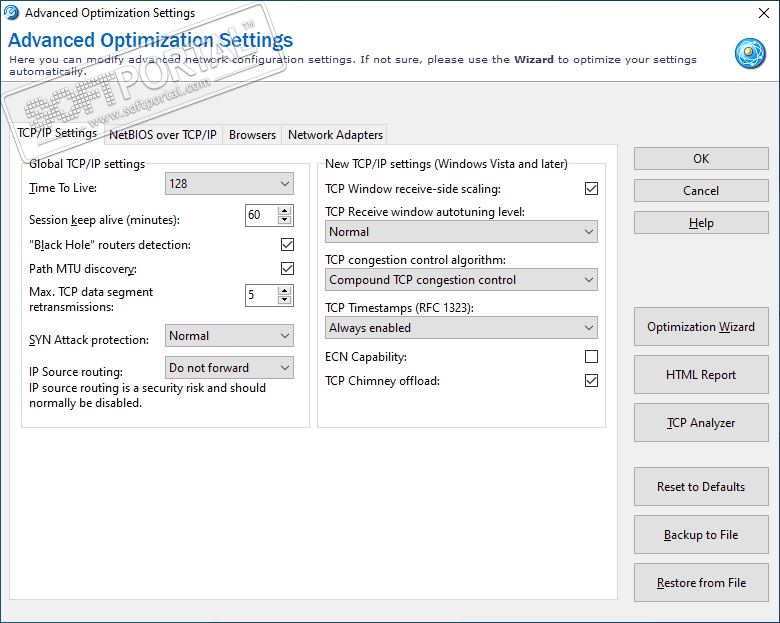Open the Time To Live dropdown
The width and height of the screenshot is (780, 623).
pos(229,184)
